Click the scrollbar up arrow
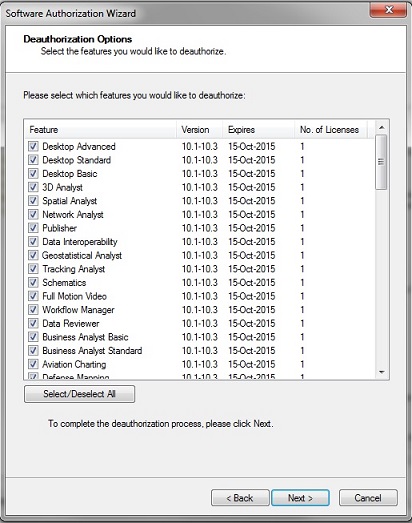 point(382,127)
